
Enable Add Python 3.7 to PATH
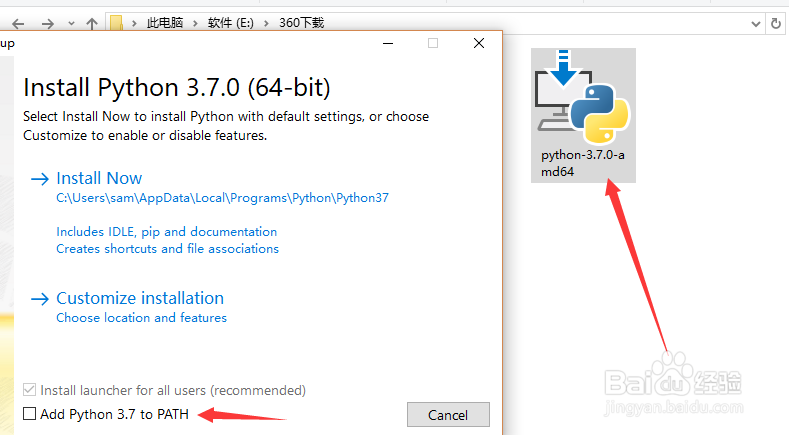point(30,413)
